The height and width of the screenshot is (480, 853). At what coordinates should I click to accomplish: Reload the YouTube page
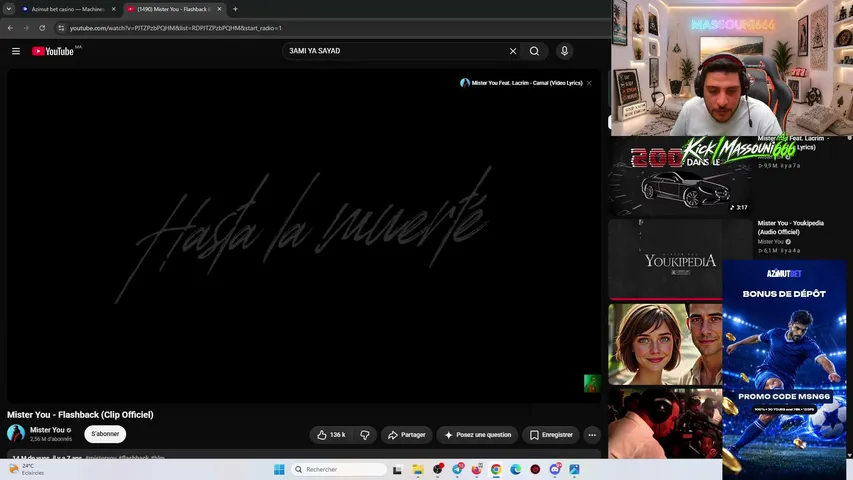(42, 28)
